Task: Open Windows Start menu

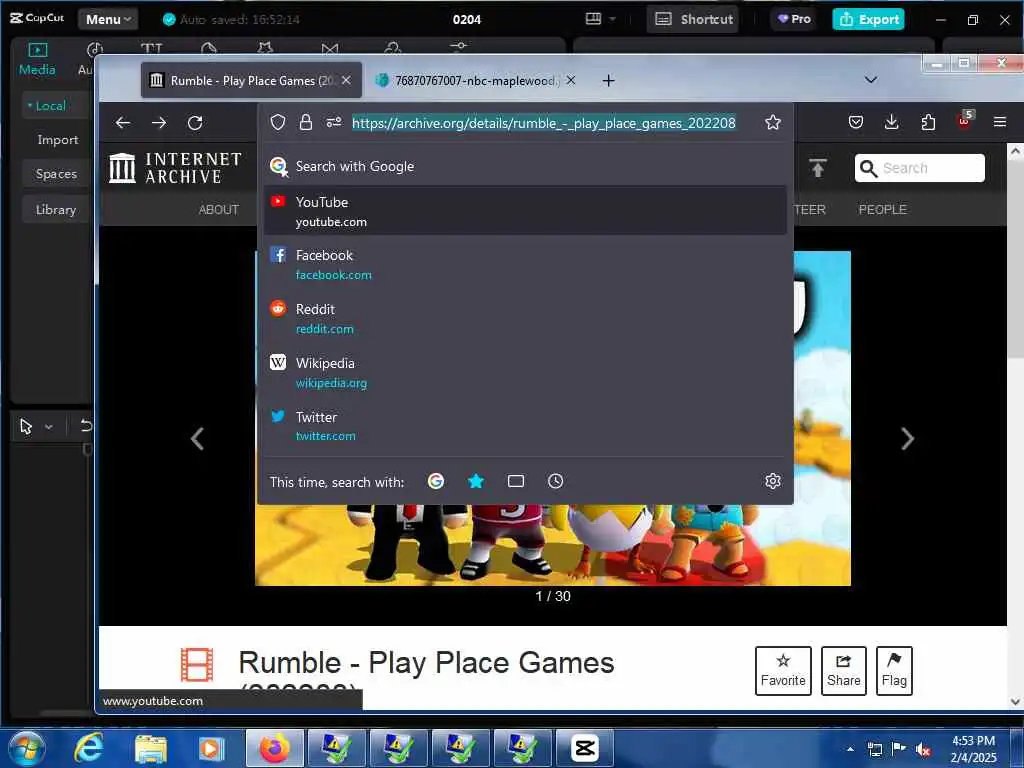Action: [27, 748]
